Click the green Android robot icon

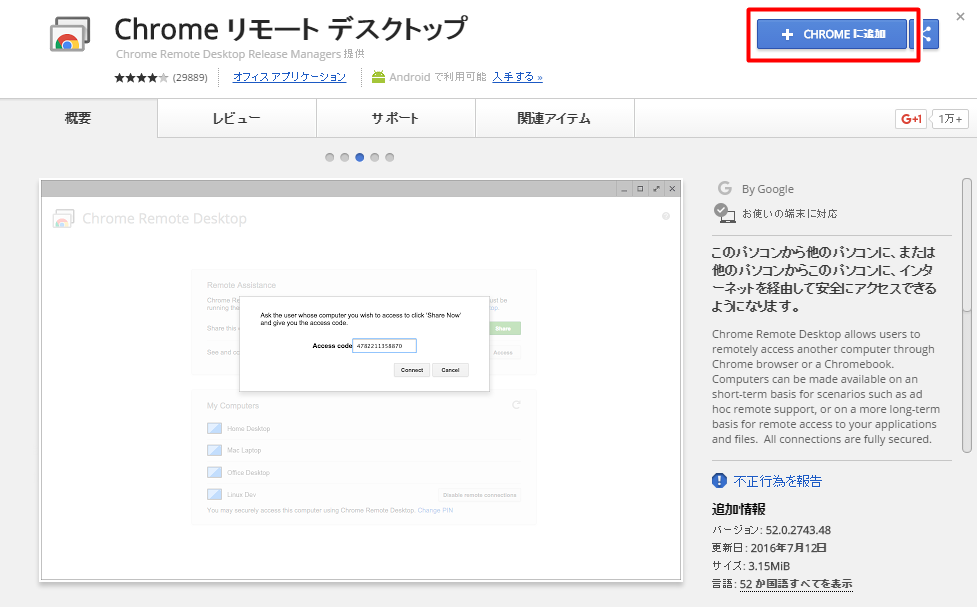378,77
